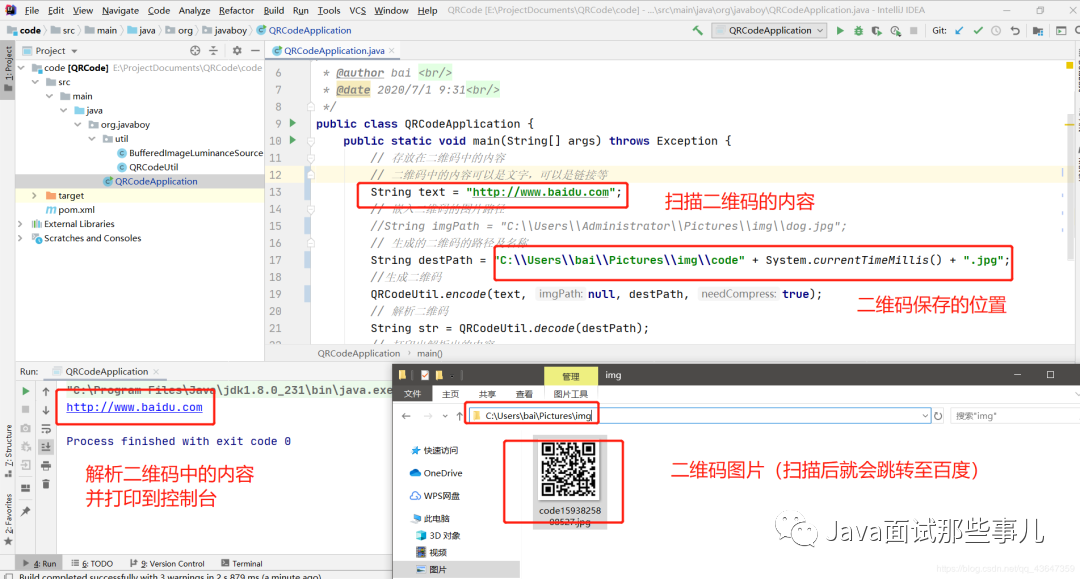Open the QRCodeApplication run configuration dropdown

[769, 30]
